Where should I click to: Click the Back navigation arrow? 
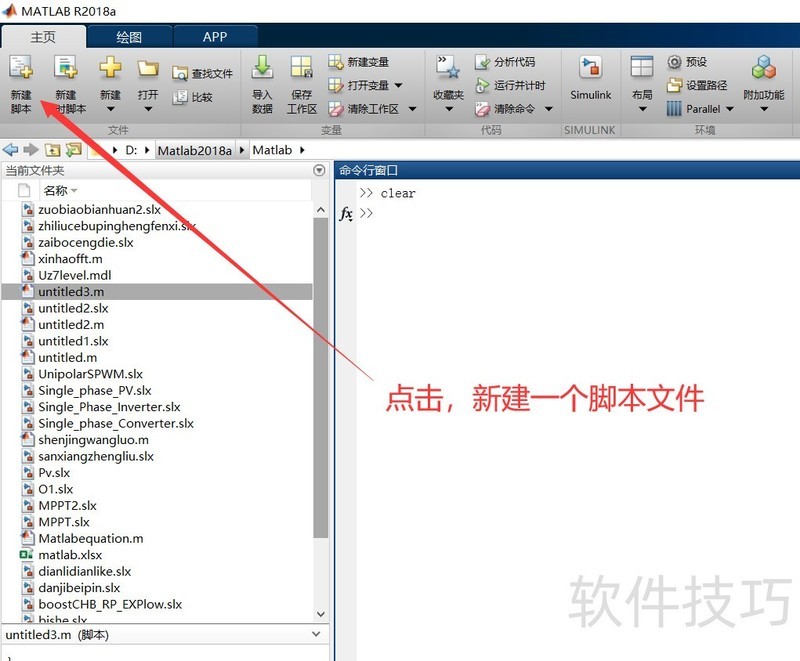pos(10,150)
